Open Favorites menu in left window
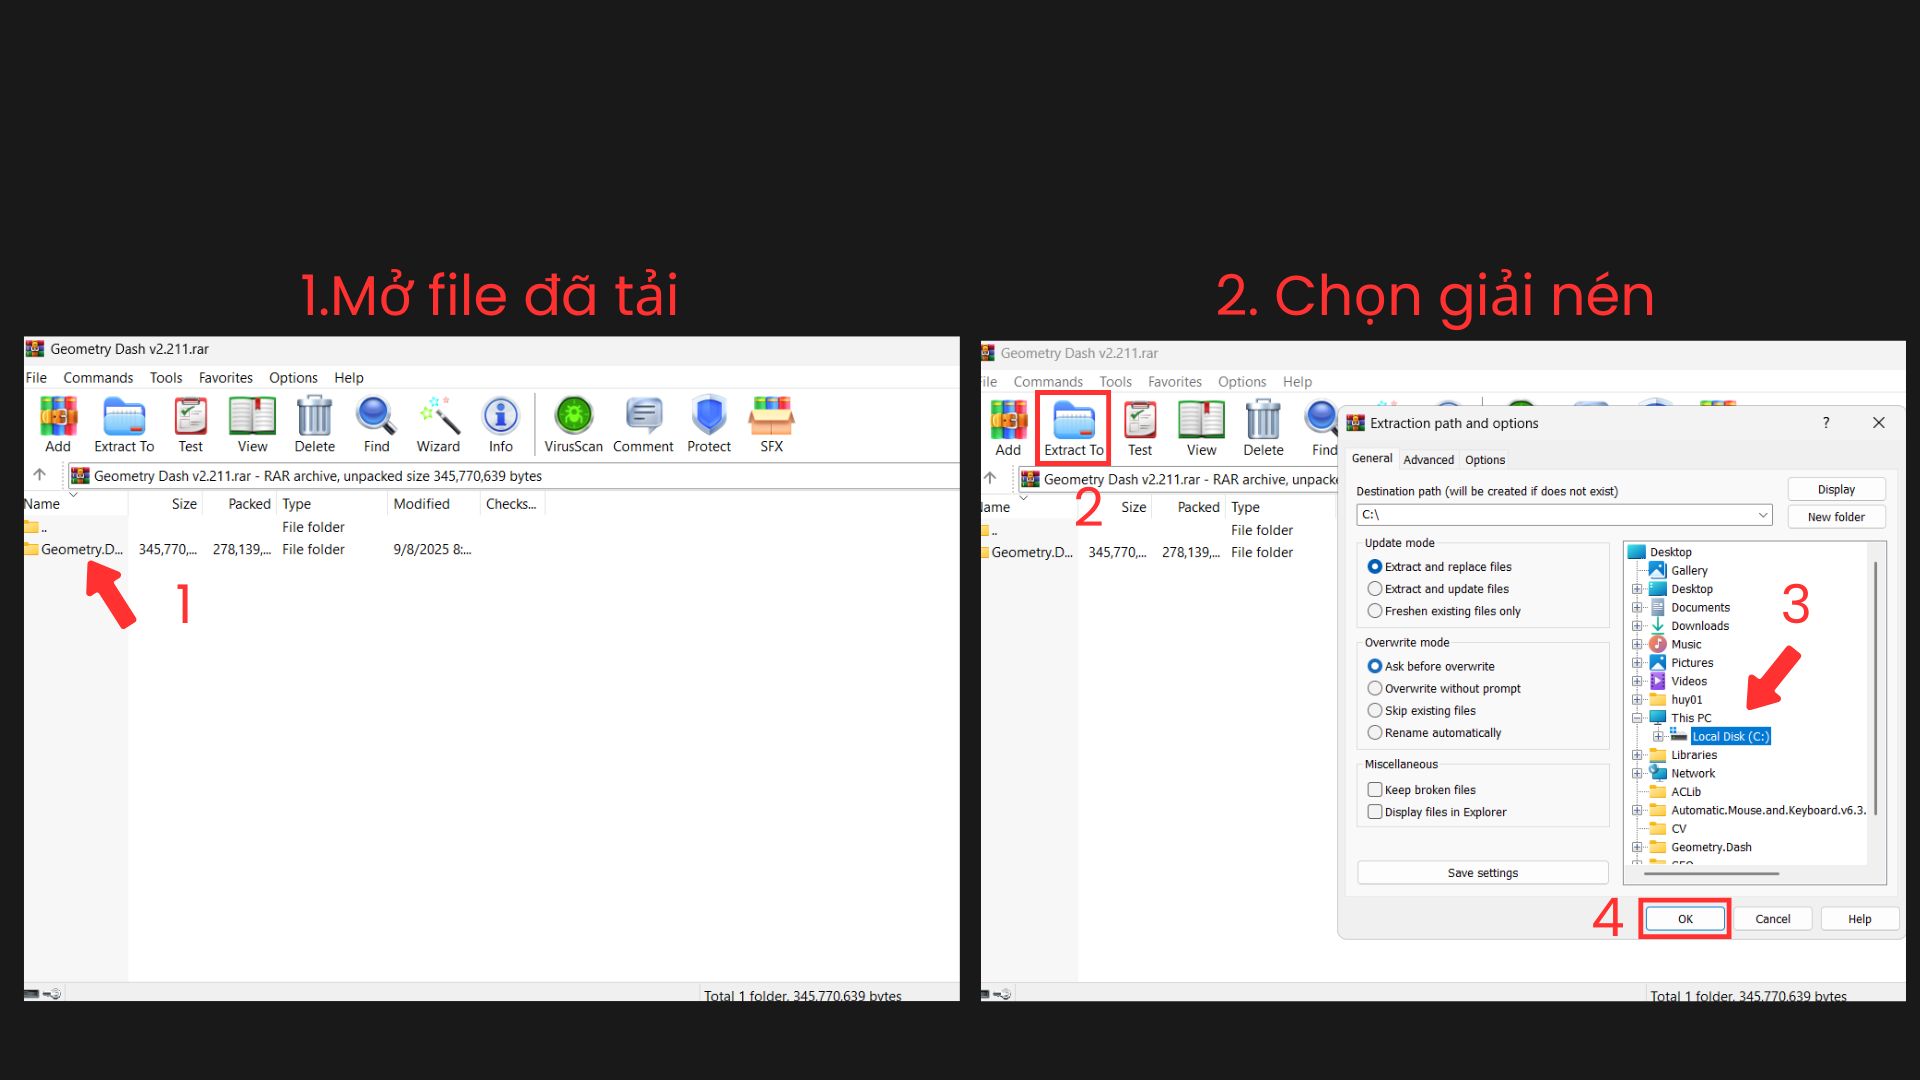The height and width of the screenshot is (1080, 1920). pyautogui.click(x=225, y=377)
